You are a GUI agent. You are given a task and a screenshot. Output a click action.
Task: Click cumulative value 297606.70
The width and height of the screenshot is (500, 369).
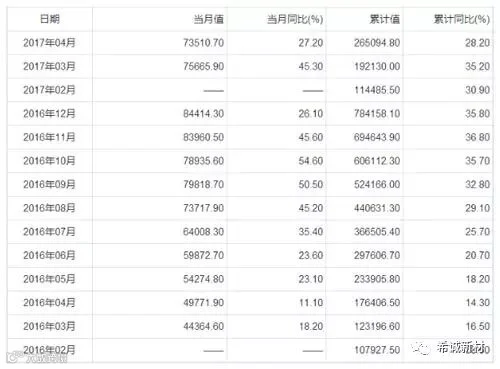click(377, 255)
